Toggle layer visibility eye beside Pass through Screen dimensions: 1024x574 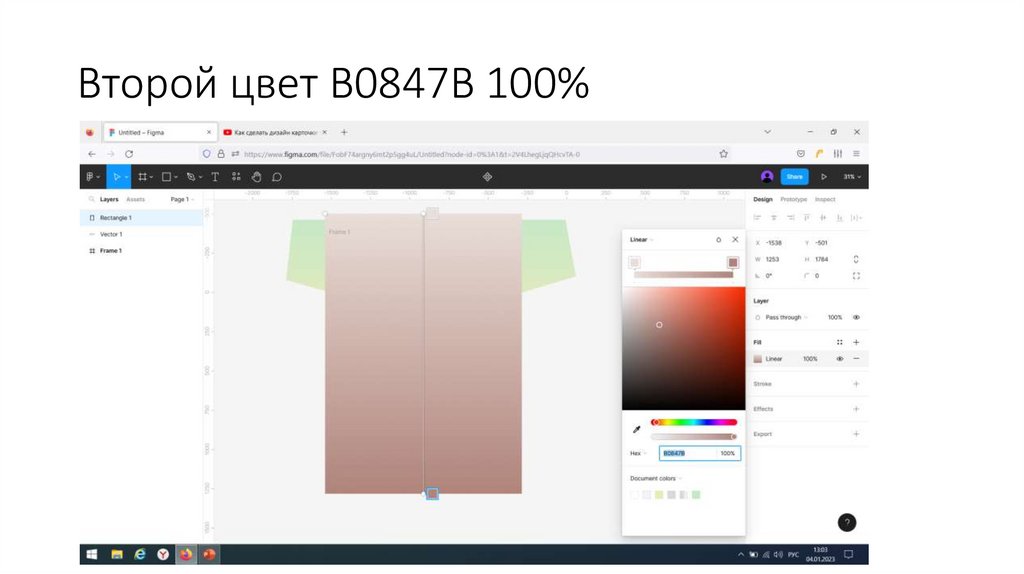[856, 317]
